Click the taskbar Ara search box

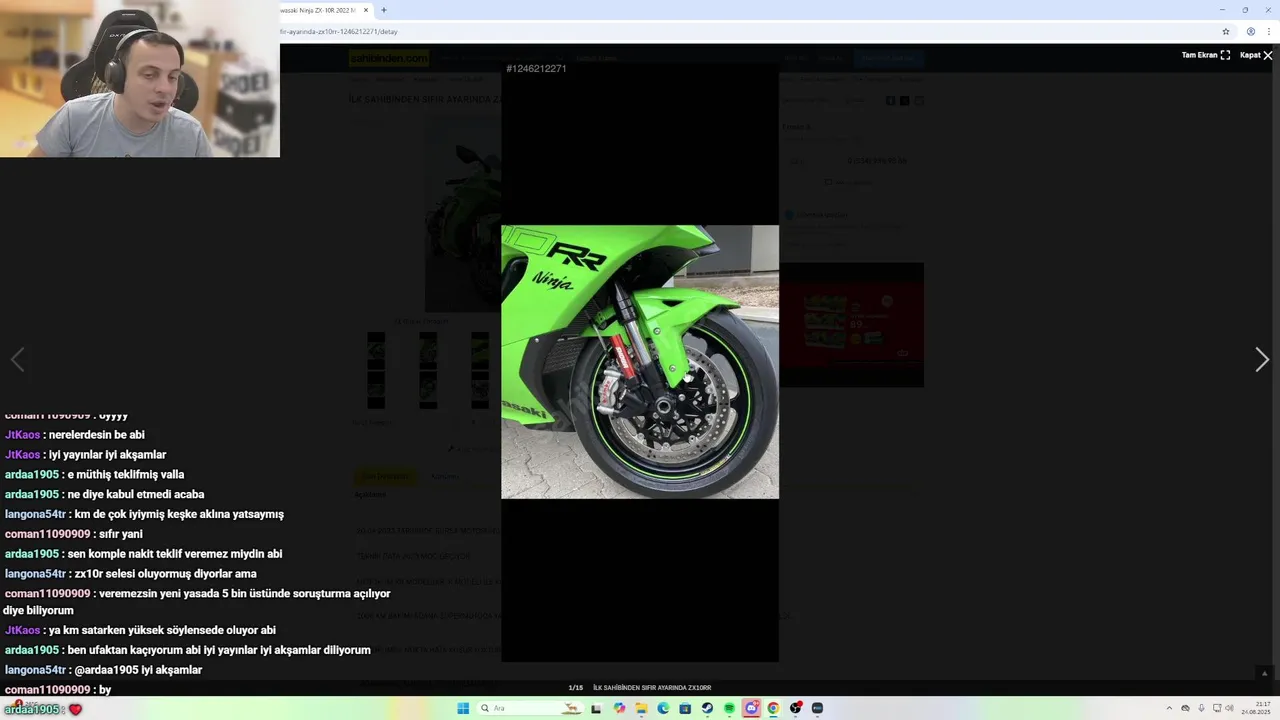[530, 708]
